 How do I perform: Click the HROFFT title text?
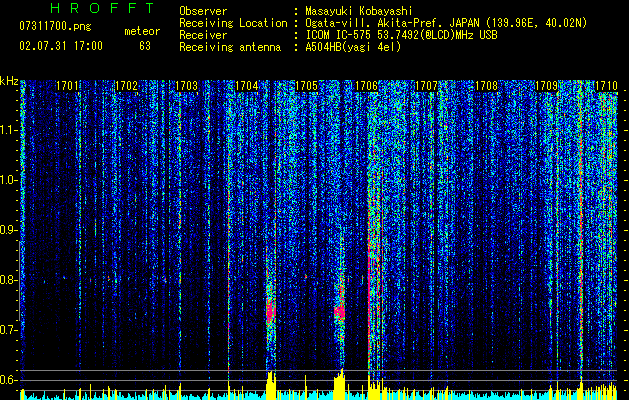102,8
